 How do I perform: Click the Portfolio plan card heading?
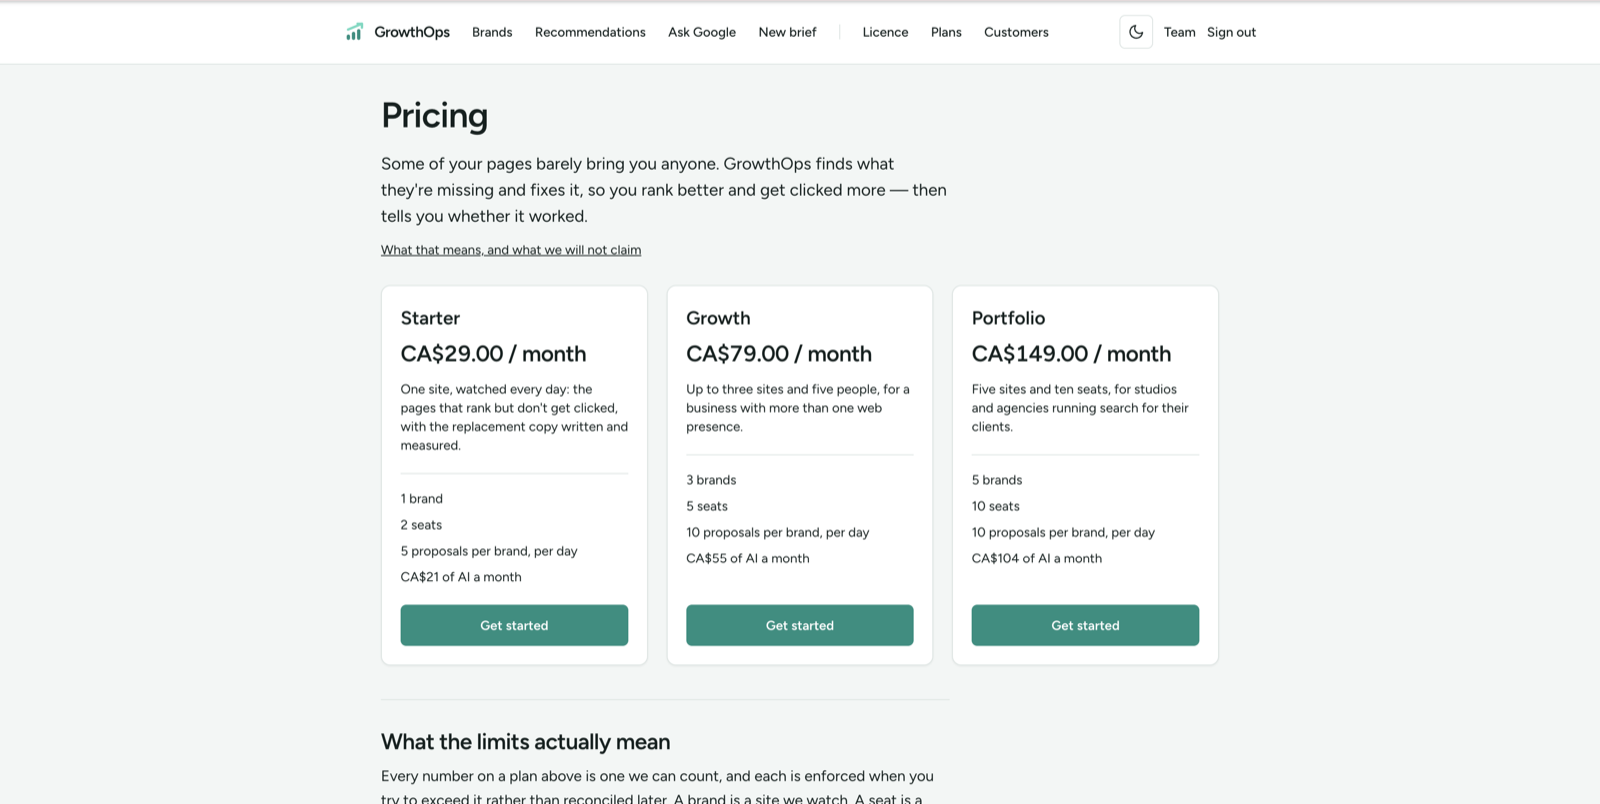click(1008, 318)
